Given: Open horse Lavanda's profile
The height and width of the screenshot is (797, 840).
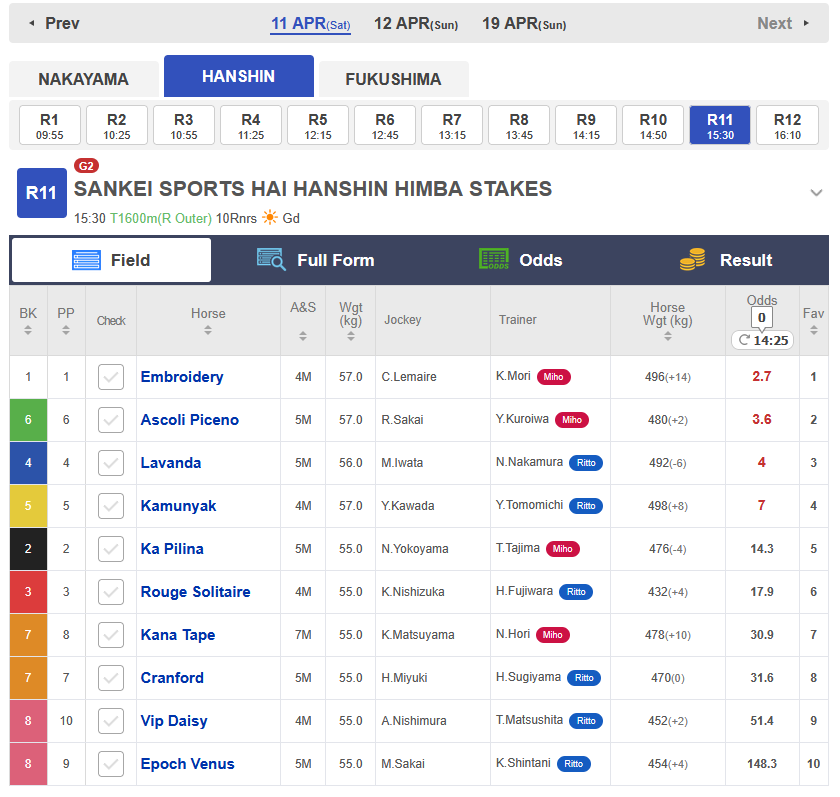Looking at the screenshot, I should (x=171, y=463).
